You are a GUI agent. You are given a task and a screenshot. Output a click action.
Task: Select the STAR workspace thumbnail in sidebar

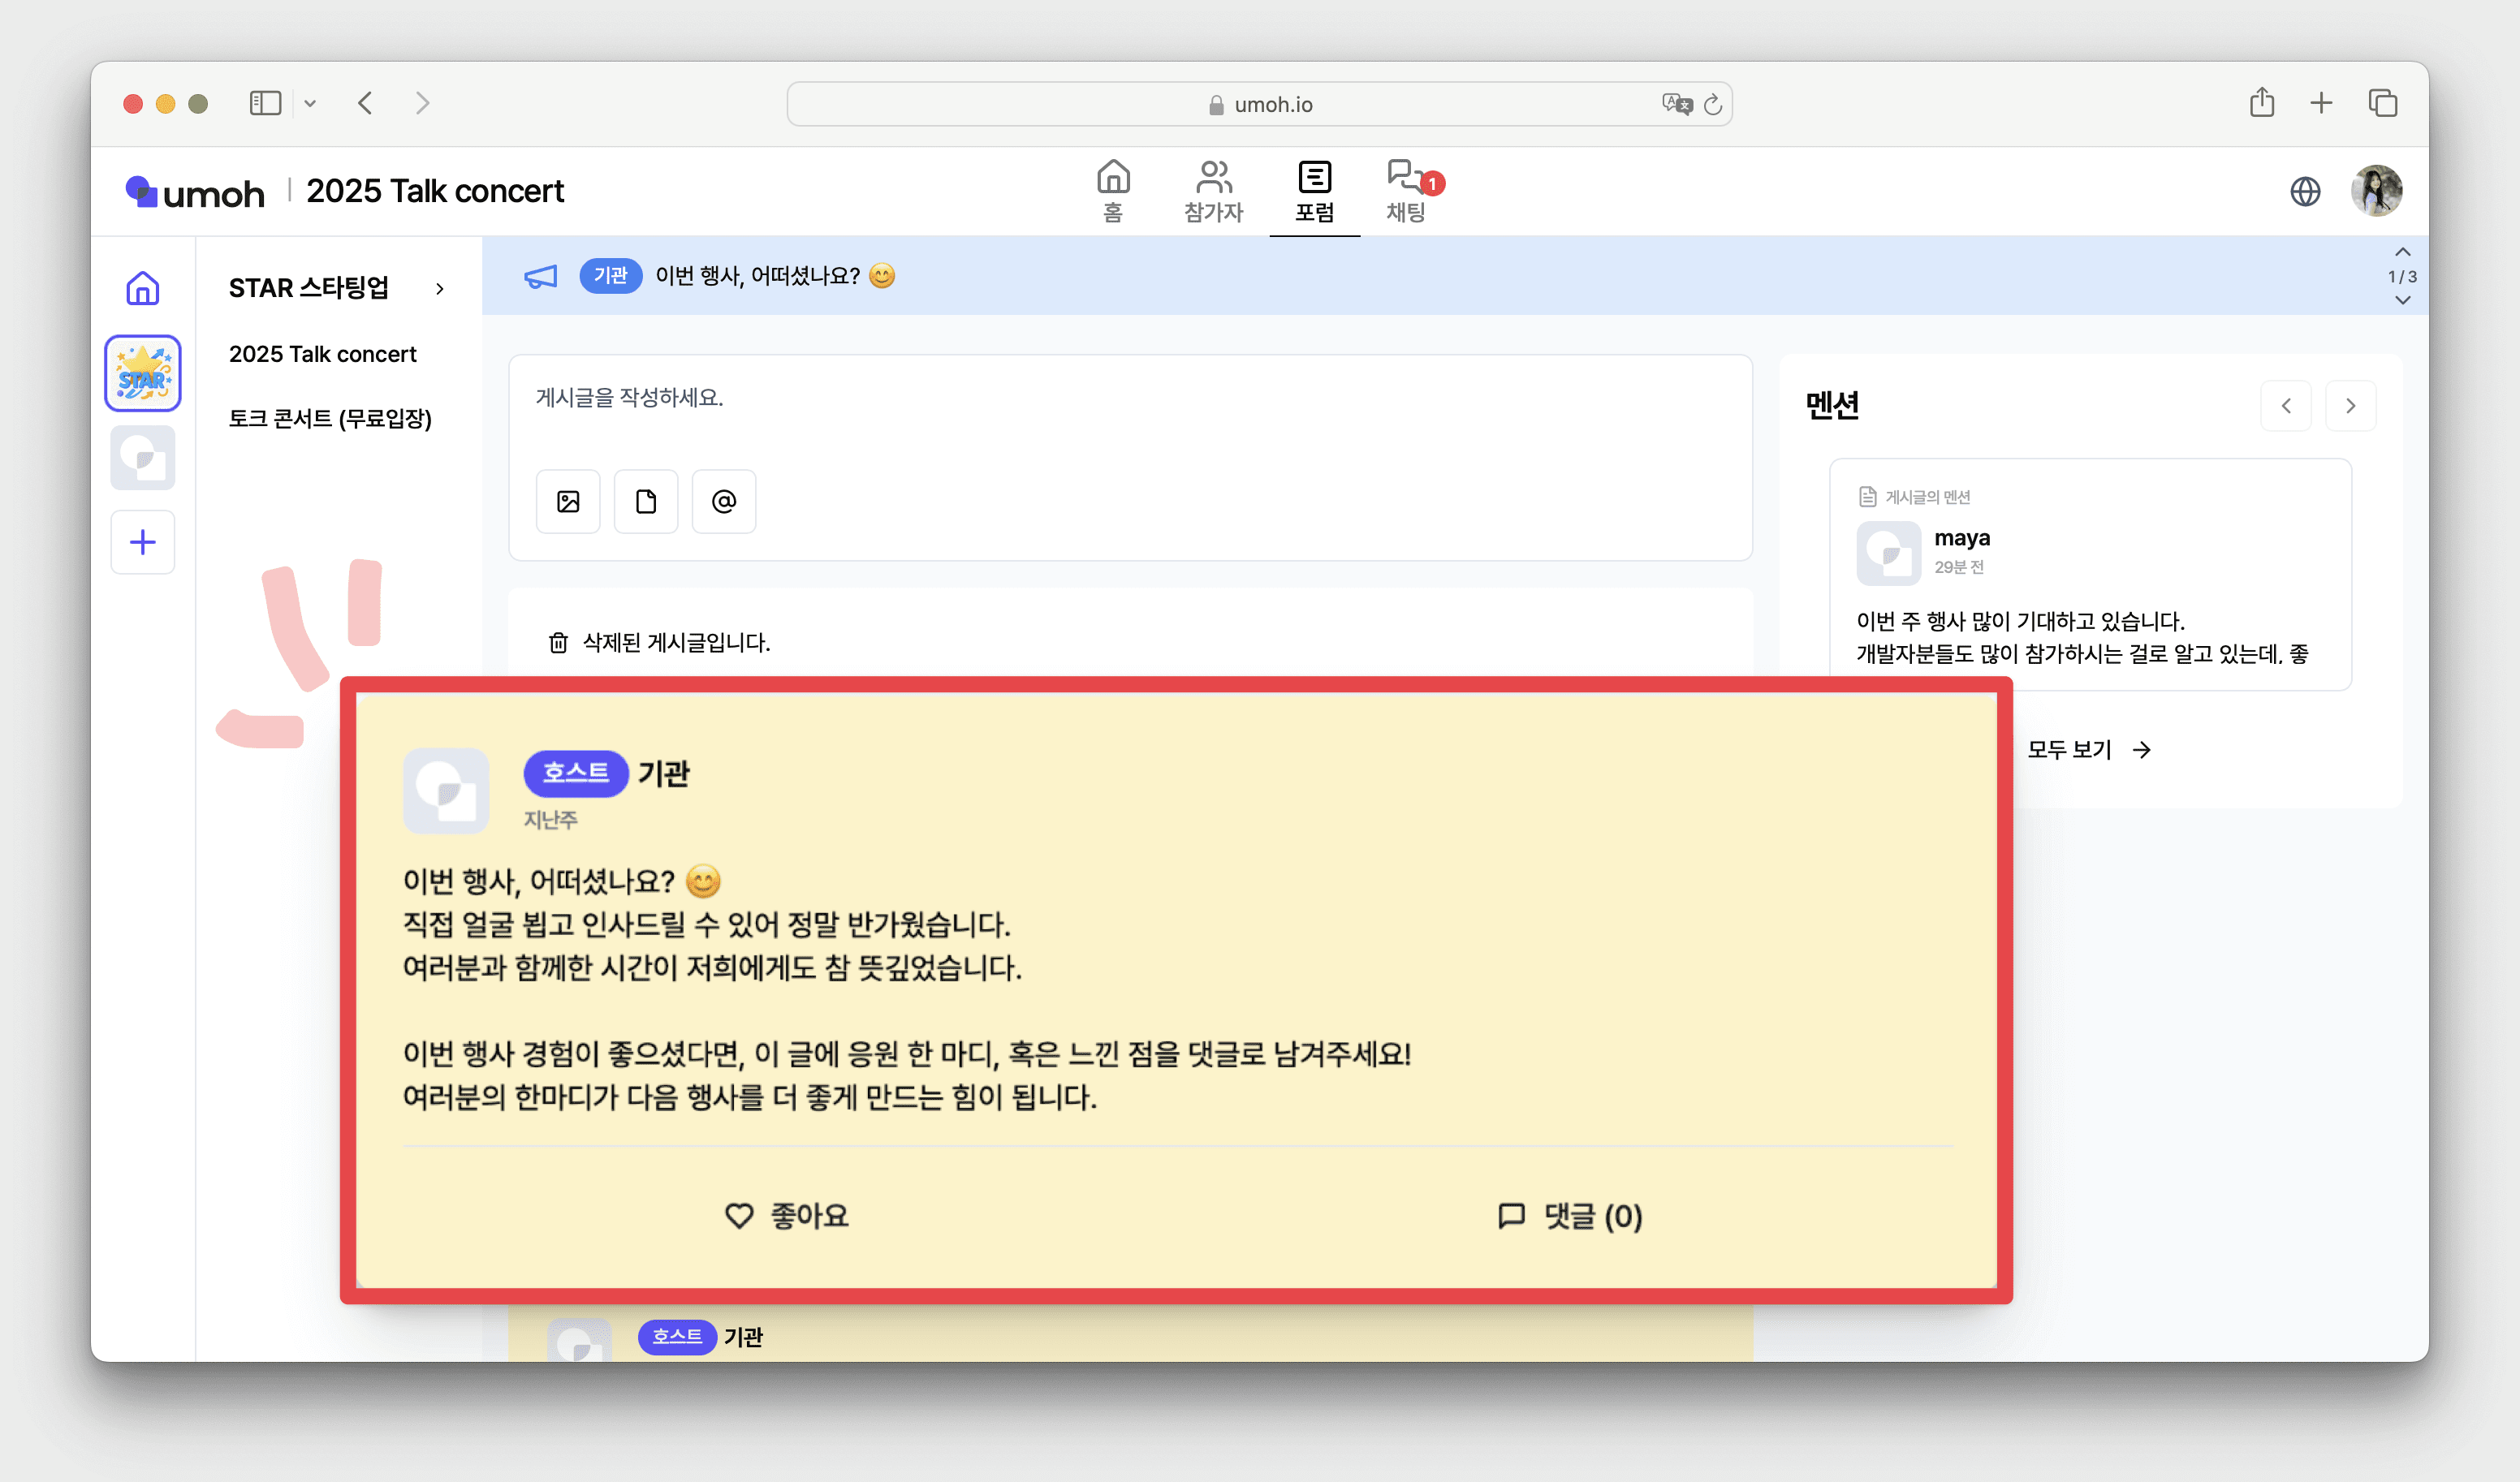tap(143, 373)
